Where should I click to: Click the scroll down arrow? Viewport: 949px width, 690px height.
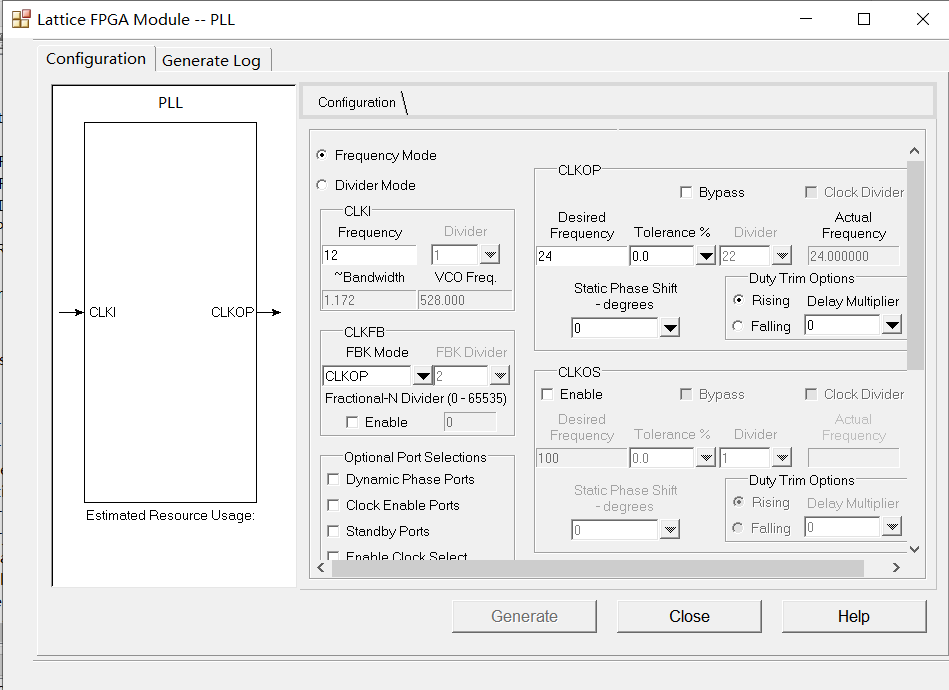[x=915, y=549]
